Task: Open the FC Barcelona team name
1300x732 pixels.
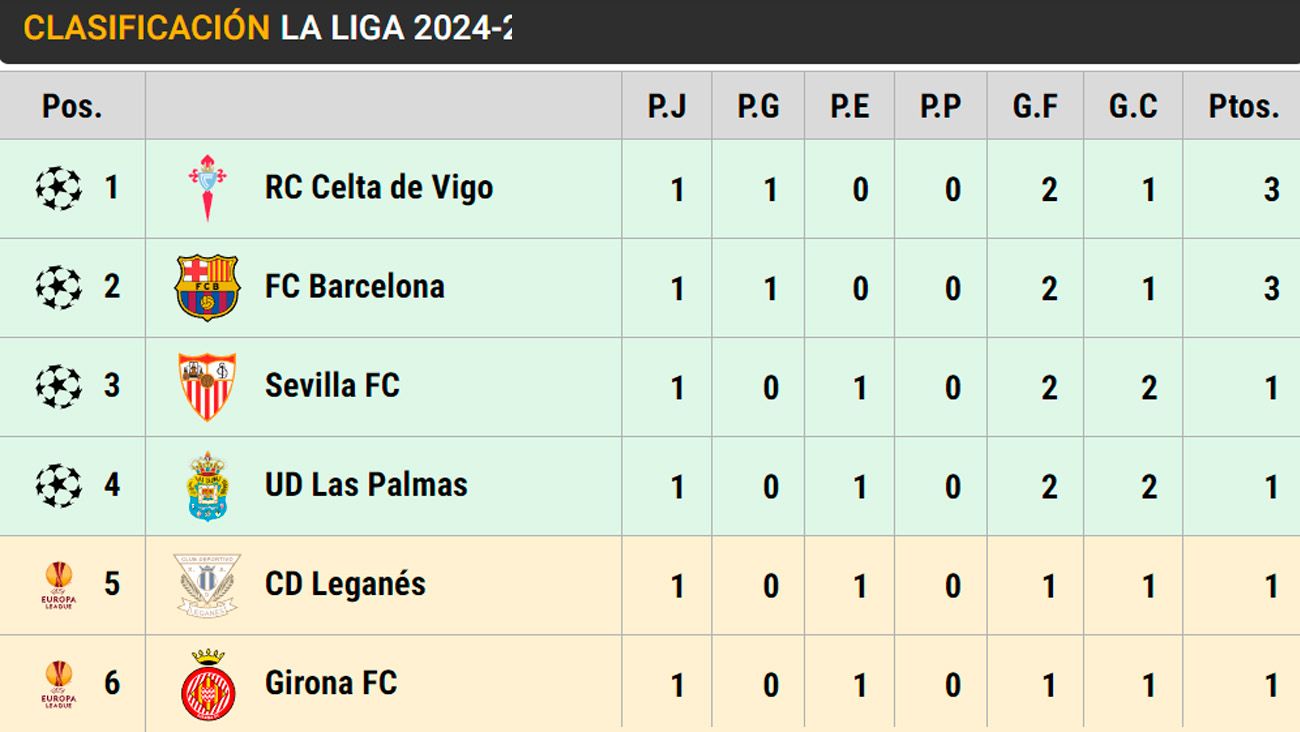Action: tap(354, 287)
